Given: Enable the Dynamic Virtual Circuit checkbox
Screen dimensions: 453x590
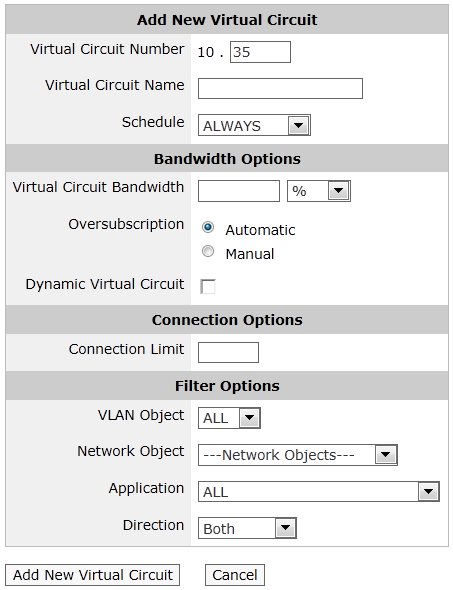Looking at the screenshot, I should point(208,286).
